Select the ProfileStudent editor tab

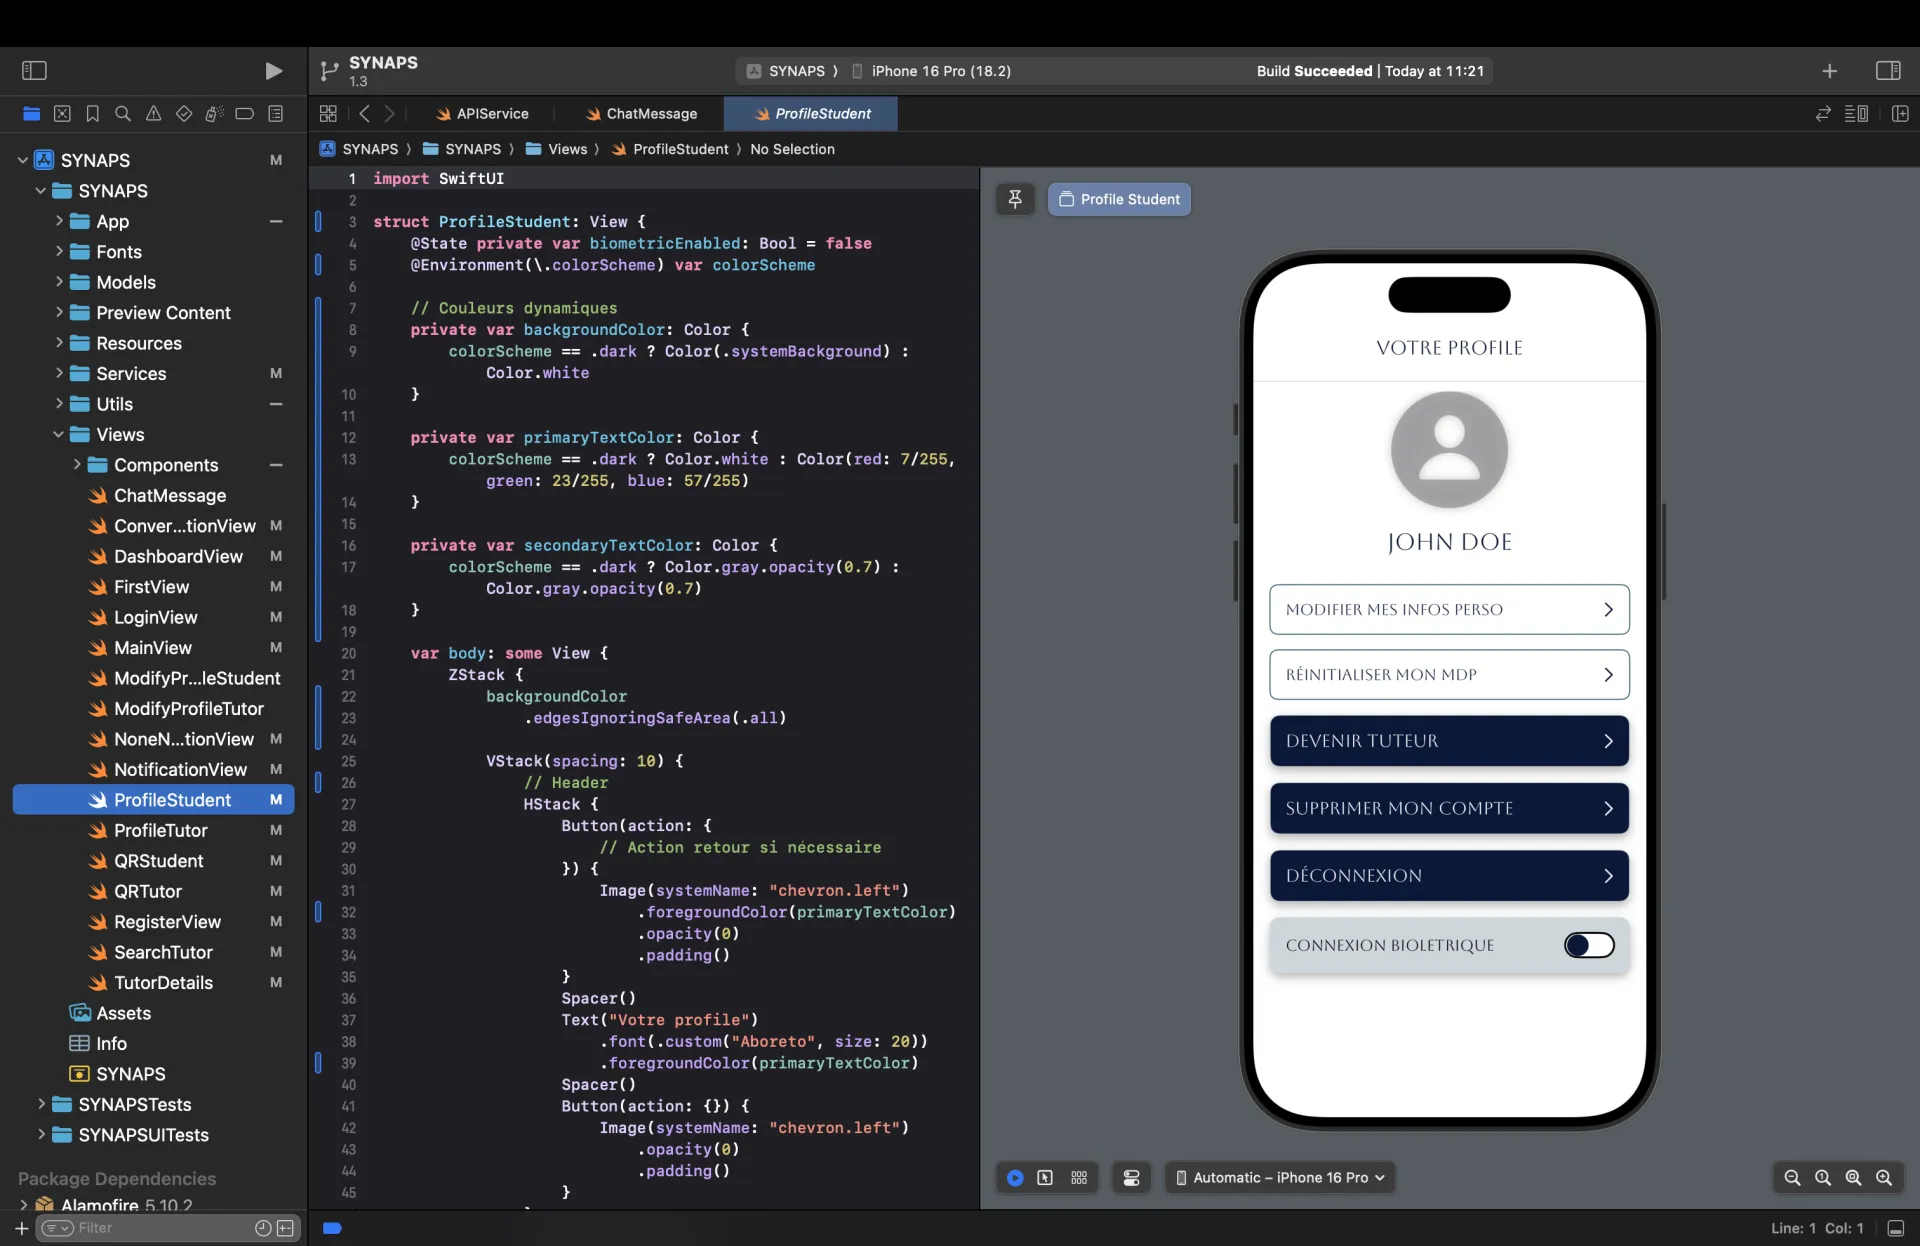[x=811, y=114]
